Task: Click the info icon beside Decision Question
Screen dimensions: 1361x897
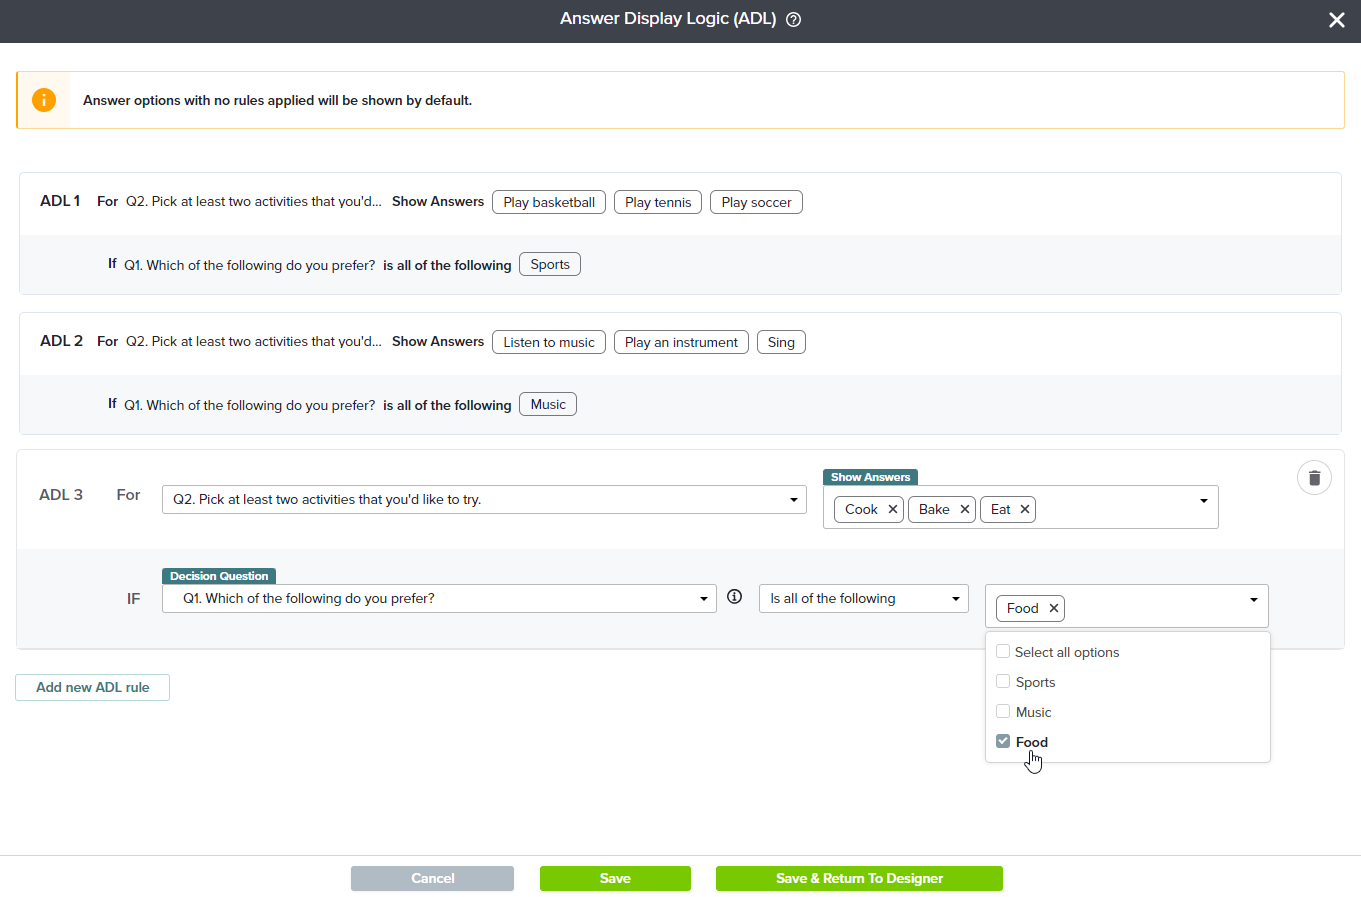Action: [734, 597]
